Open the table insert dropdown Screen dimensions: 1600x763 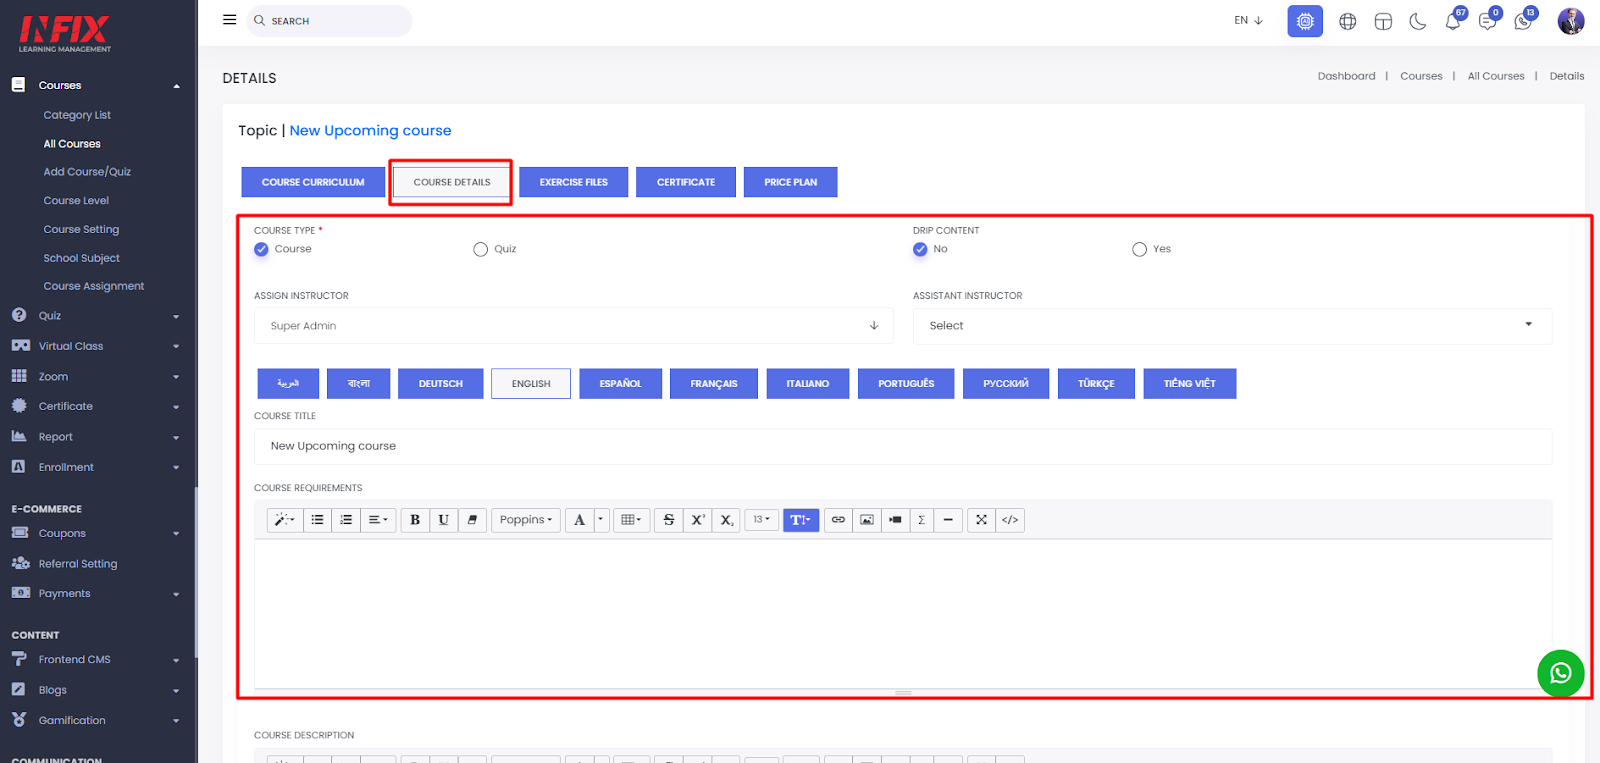pos(631,520)
